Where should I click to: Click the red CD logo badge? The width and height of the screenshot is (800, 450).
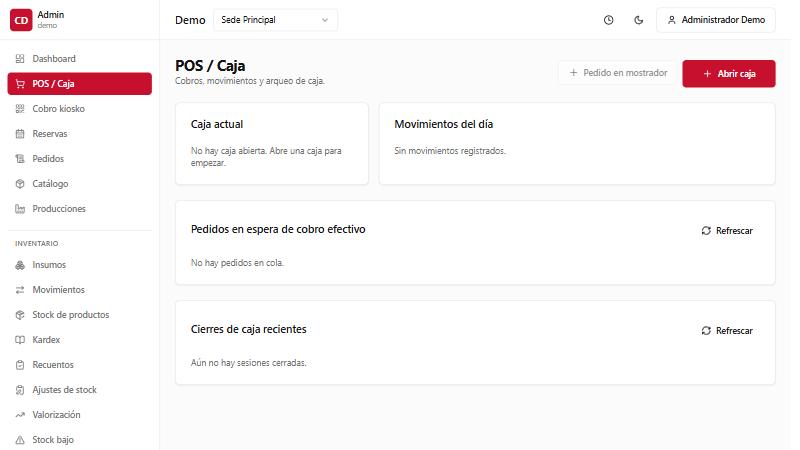[21, 20]
